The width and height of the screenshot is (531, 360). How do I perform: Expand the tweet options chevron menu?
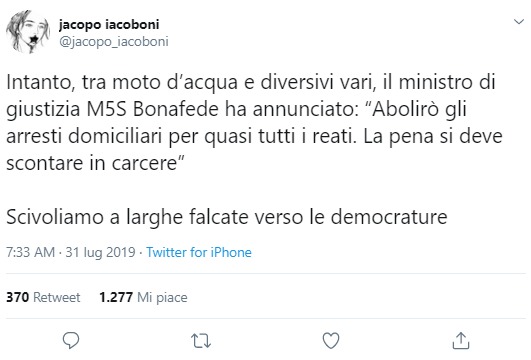pyautogui.click(x=518, y=22)
